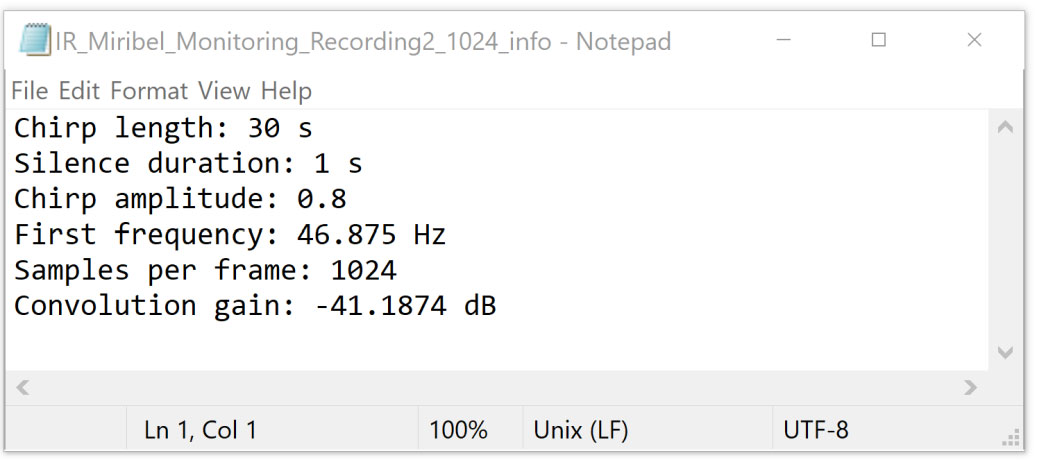Open the Edit menu
The image size is (1037, 460).
[79, 91]
